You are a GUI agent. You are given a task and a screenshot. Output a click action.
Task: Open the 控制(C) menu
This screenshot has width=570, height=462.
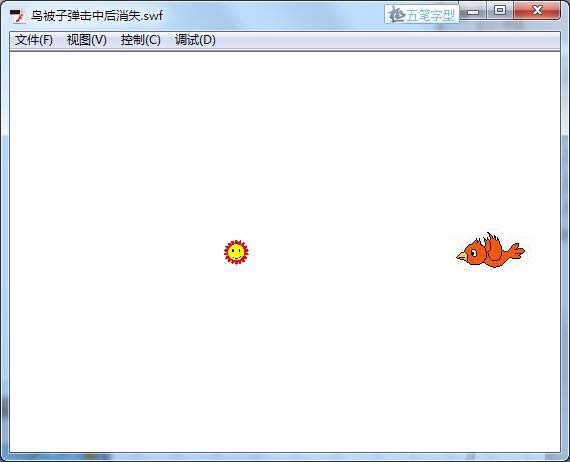coord(141,40)
